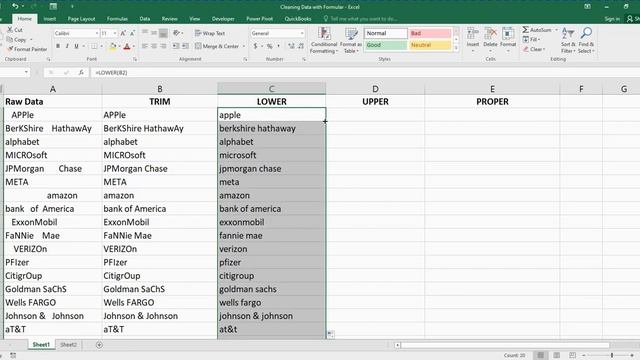
Task: Increase font size with the large A
Action: [123, 33]
